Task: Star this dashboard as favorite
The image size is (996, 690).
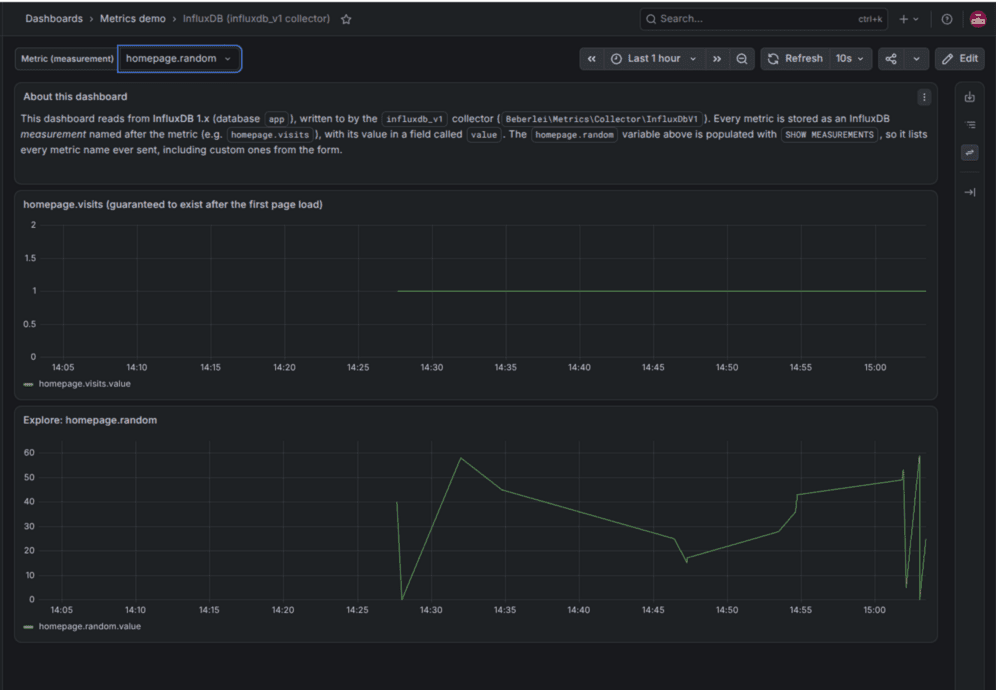Action: click(346, 19)
